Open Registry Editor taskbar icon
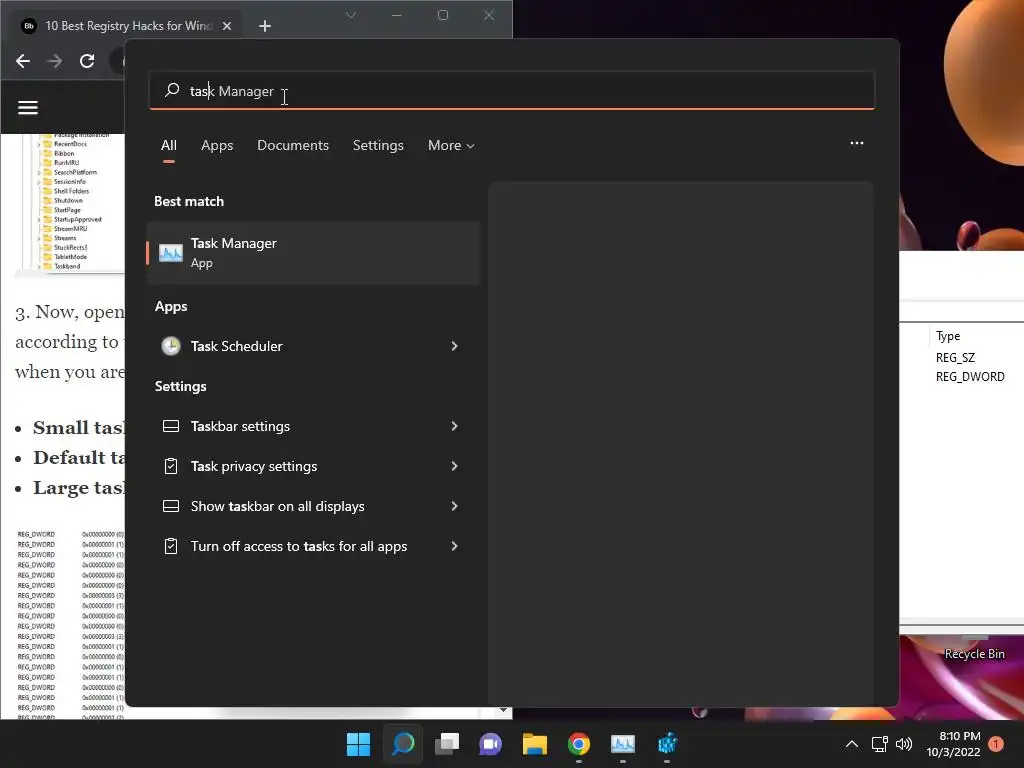Screen dimensions: 1024x768 (x=667, y=744)
